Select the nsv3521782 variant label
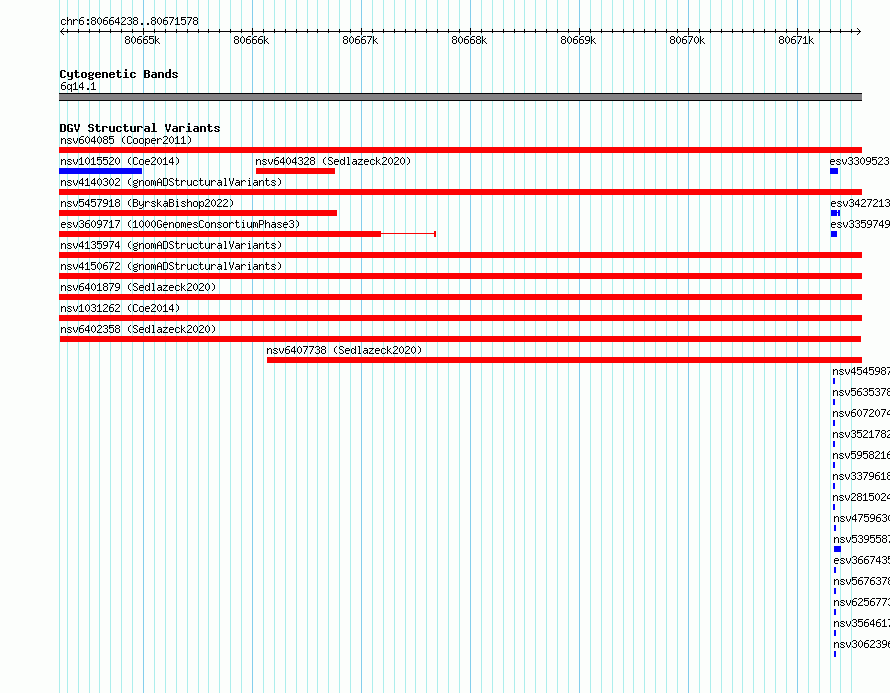 (861, 434)
